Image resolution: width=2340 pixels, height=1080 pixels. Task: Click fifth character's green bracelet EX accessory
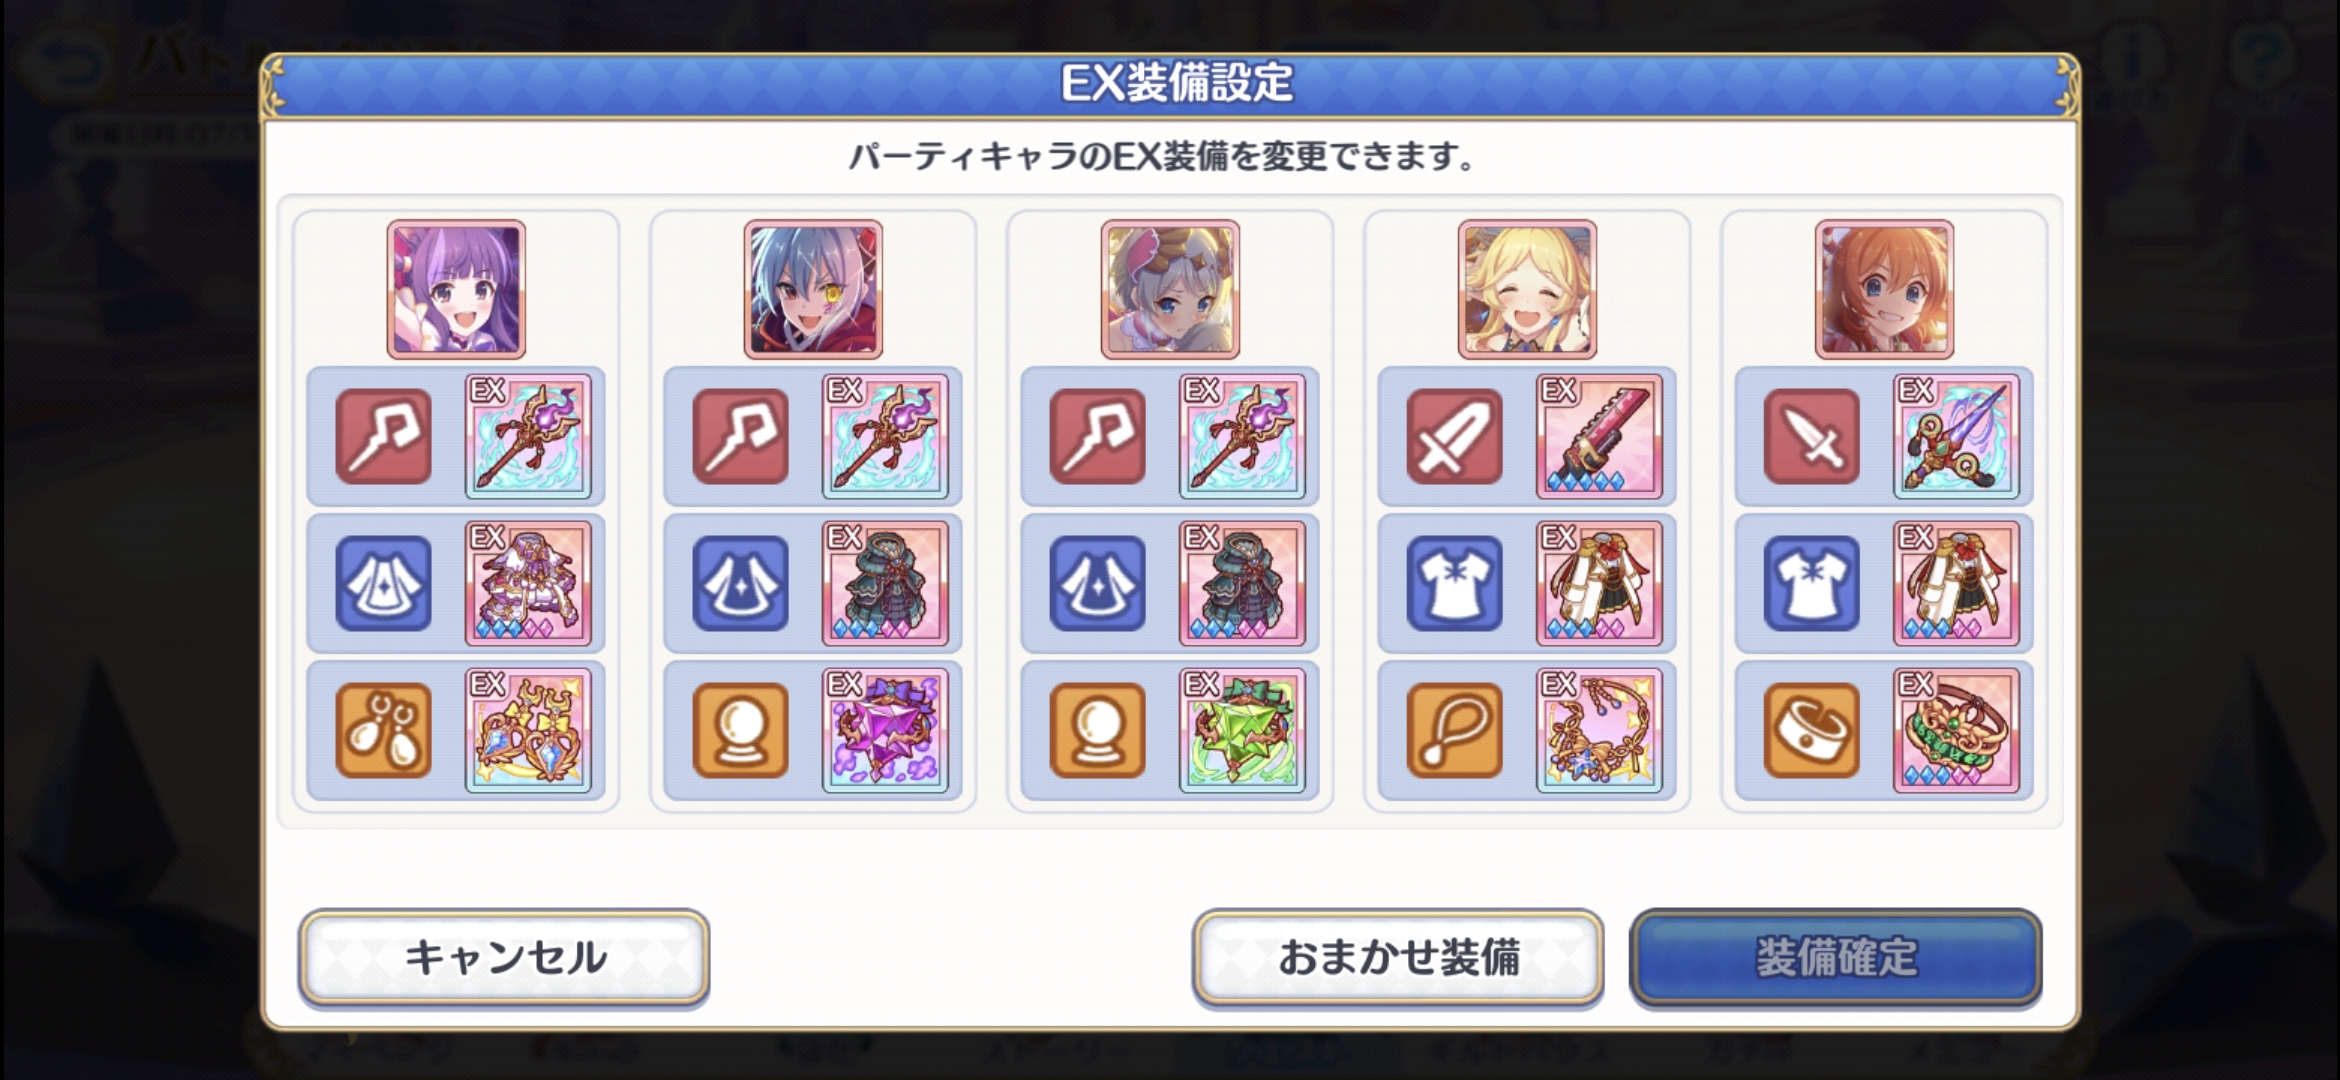pyautogui.click(x=1956, y=731)
